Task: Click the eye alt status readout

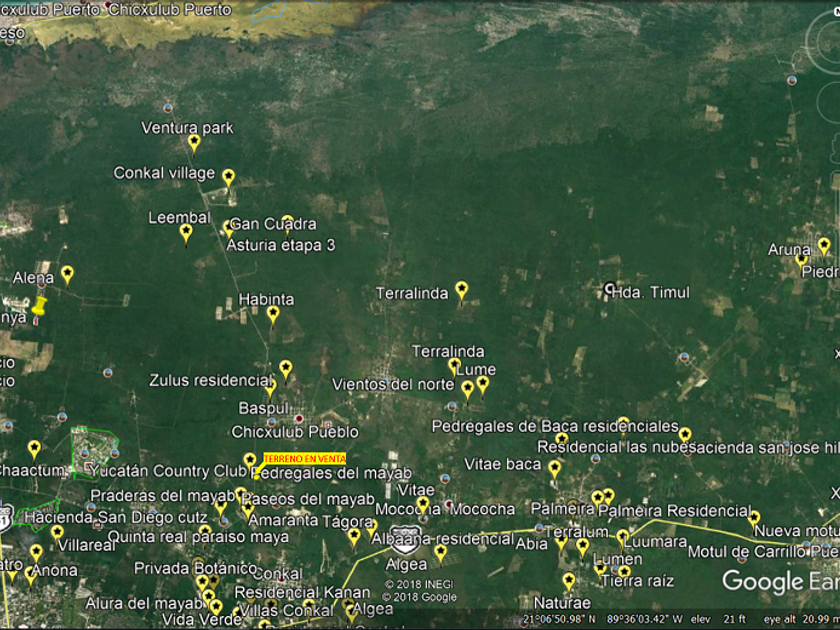Action: (801, 619)
